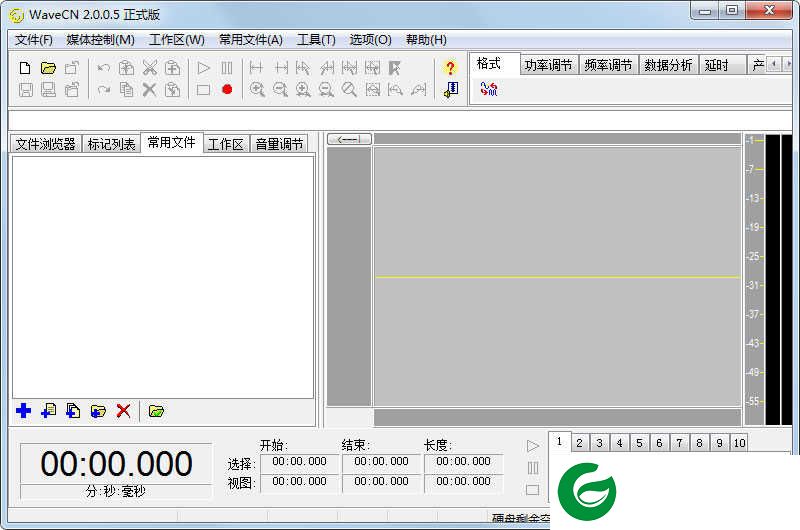Open the 常用文件(A) menu
Viewport: 800px width, 530px height.
(251, 40)
